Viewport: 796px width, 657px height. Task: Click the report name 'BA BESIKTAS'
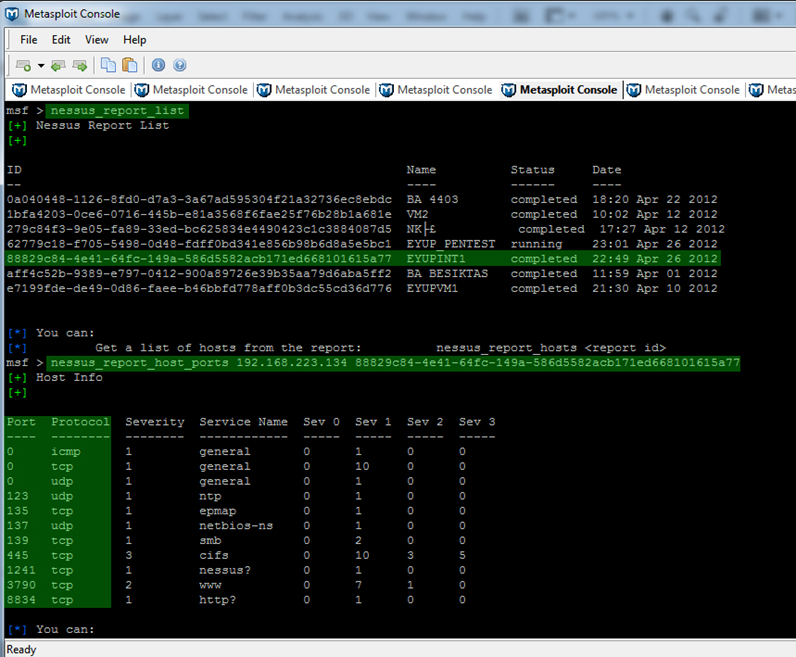click(x=447, y=274)
